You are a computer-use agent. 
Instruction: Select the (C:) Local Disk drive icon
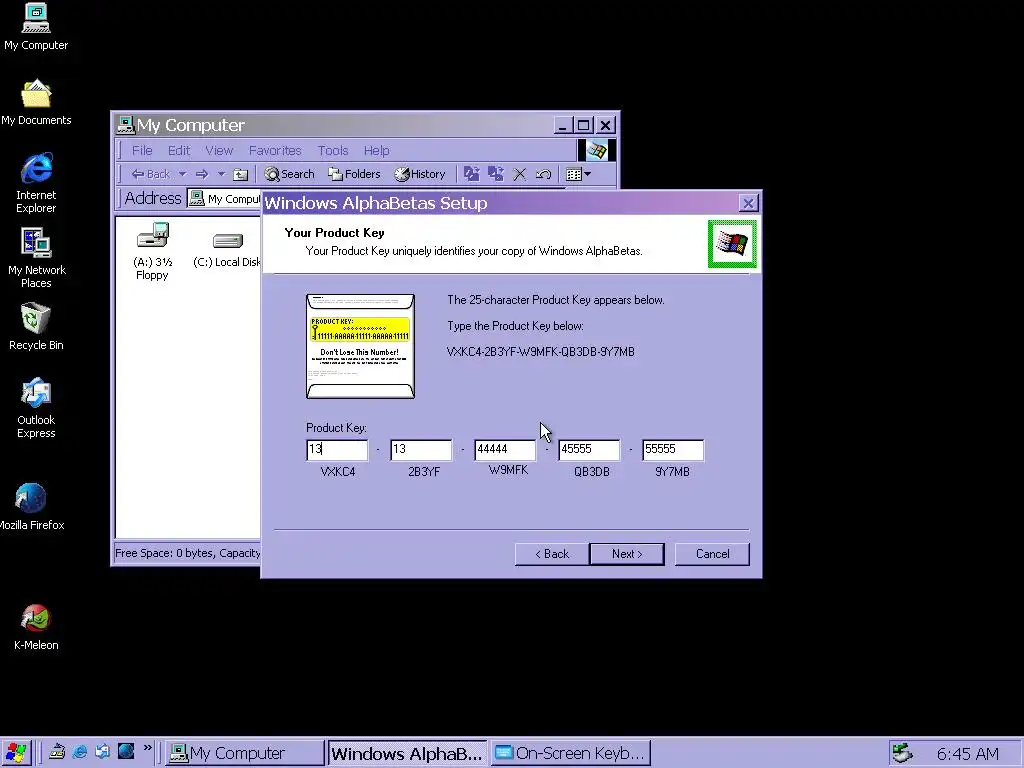pos(227,251)
